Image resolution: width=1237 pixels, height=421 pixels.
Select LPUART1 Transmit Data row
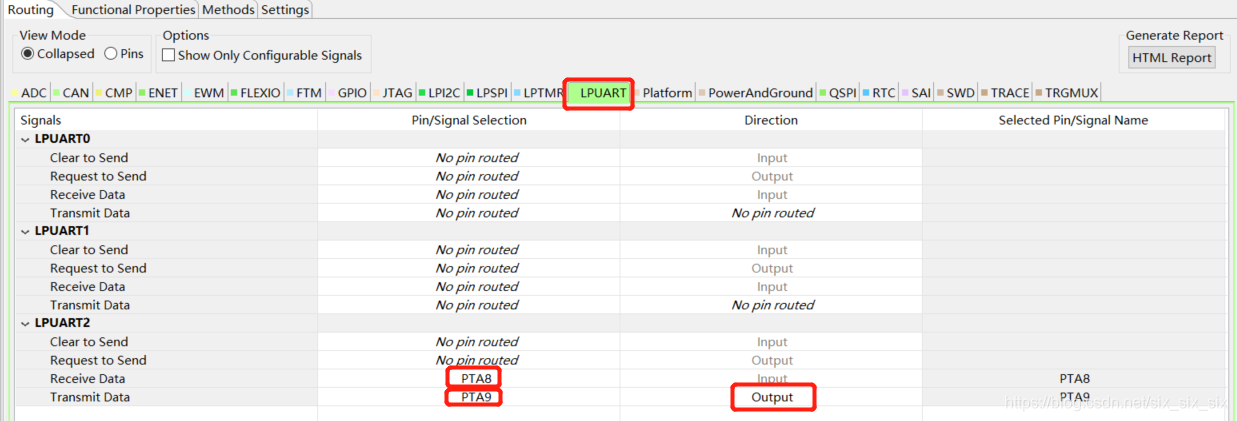[x=619, y=305]
